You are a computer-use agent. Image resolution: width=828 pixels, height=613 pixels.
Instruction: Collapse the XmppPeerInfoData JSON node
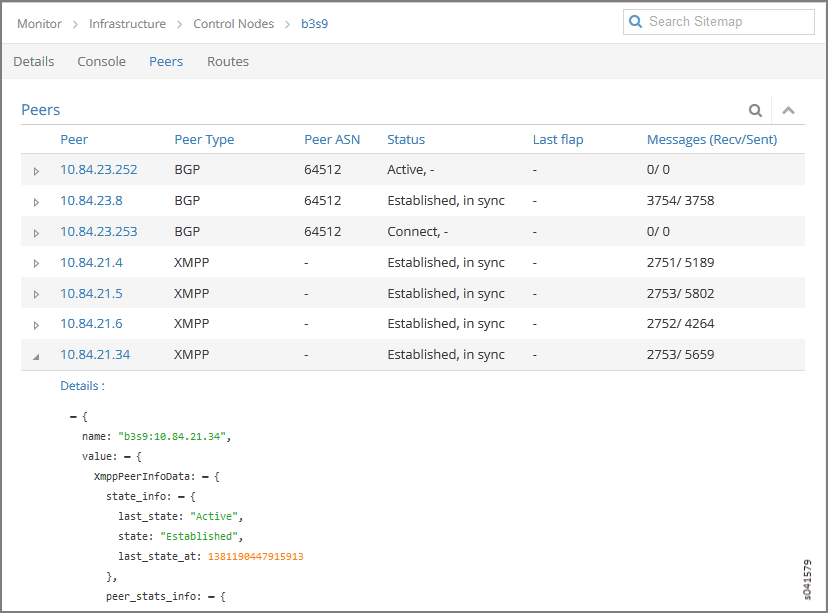pos(203,477)
